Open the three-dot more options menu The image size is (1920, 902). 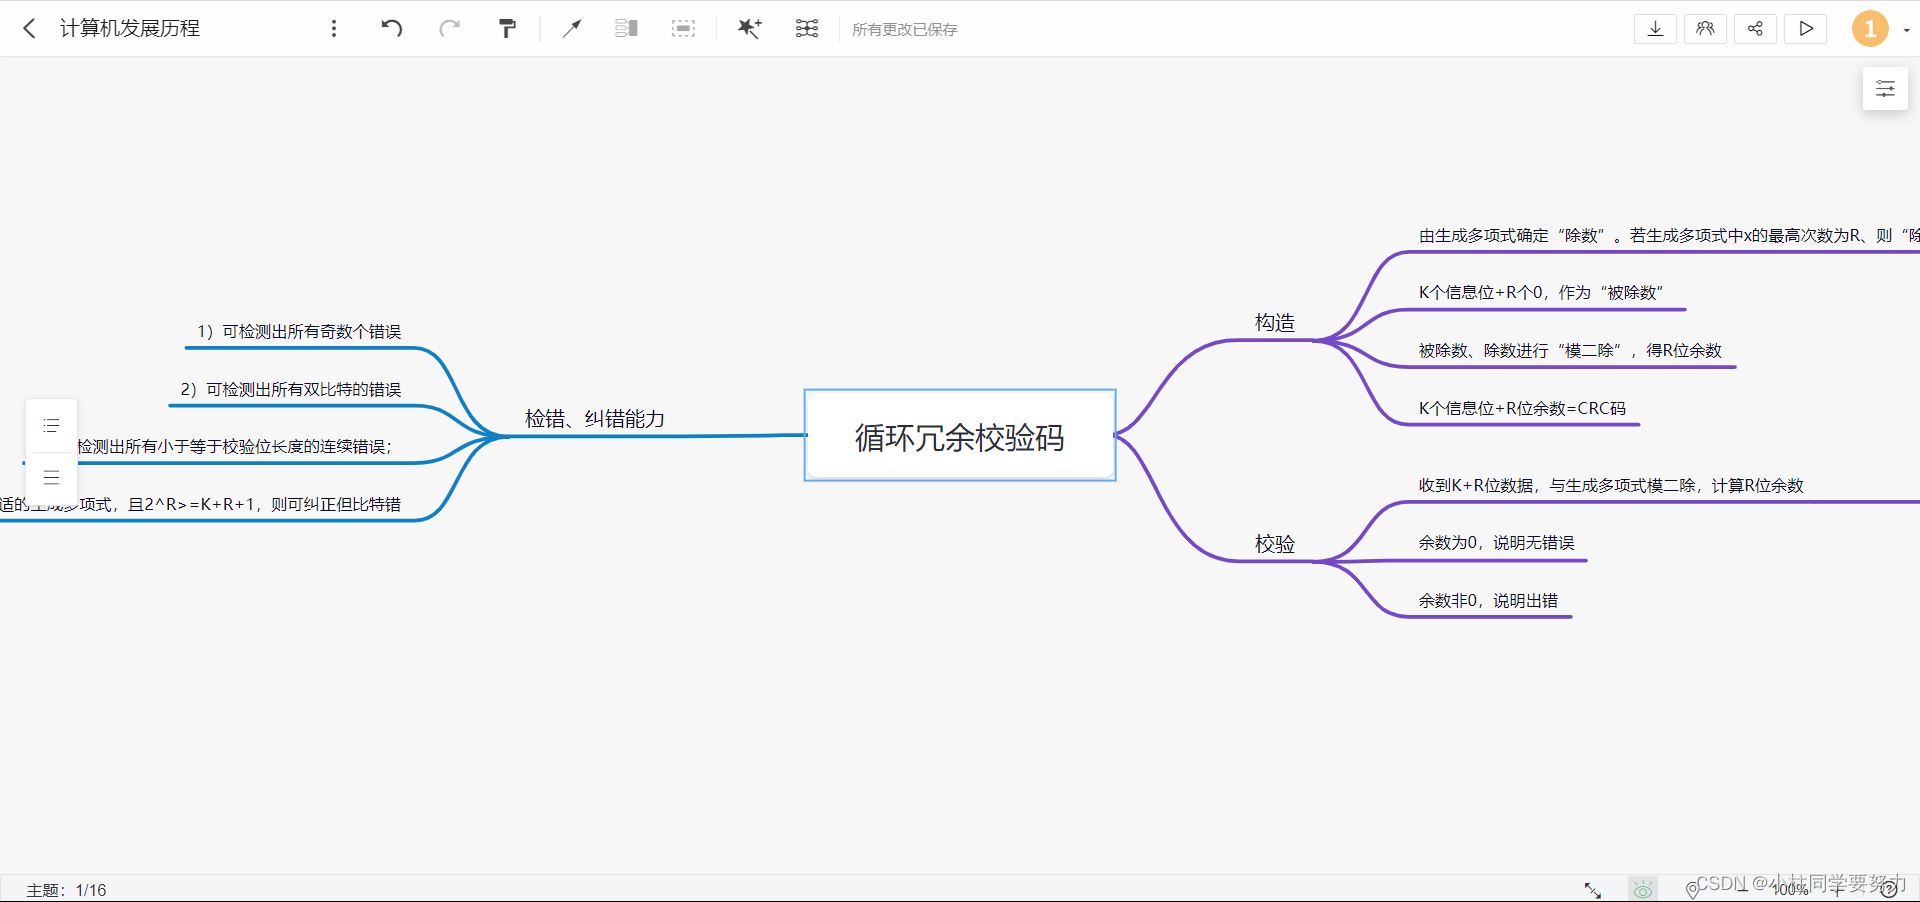(x=334, y=28)
